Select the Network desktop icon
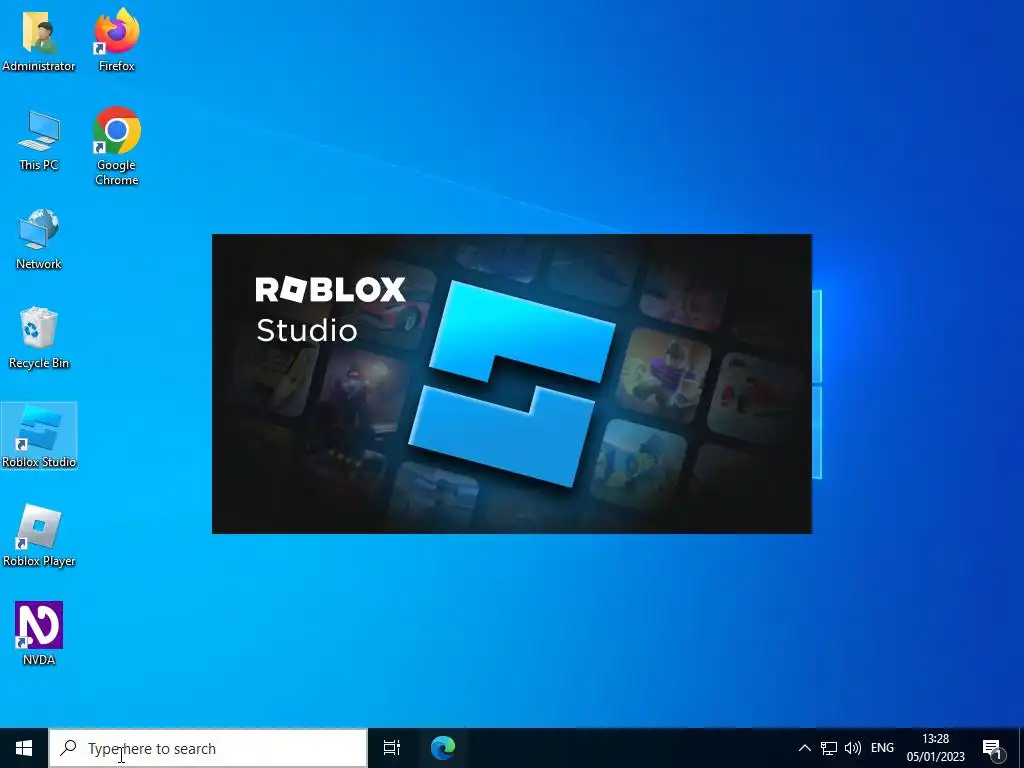This screenshot has height=768, width=1024. click(39, 239)
